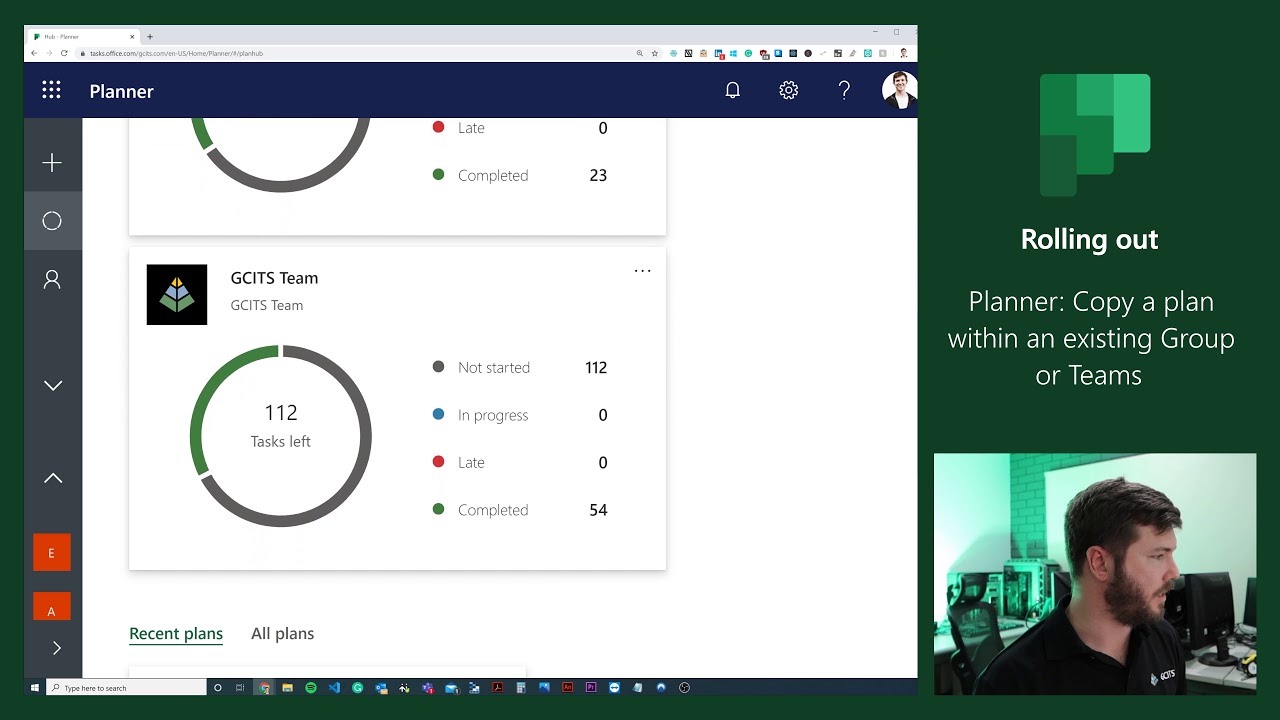This screenshot has height=720, width=1280.
Task: Open the notifications bell
Action: pos(733,91)
